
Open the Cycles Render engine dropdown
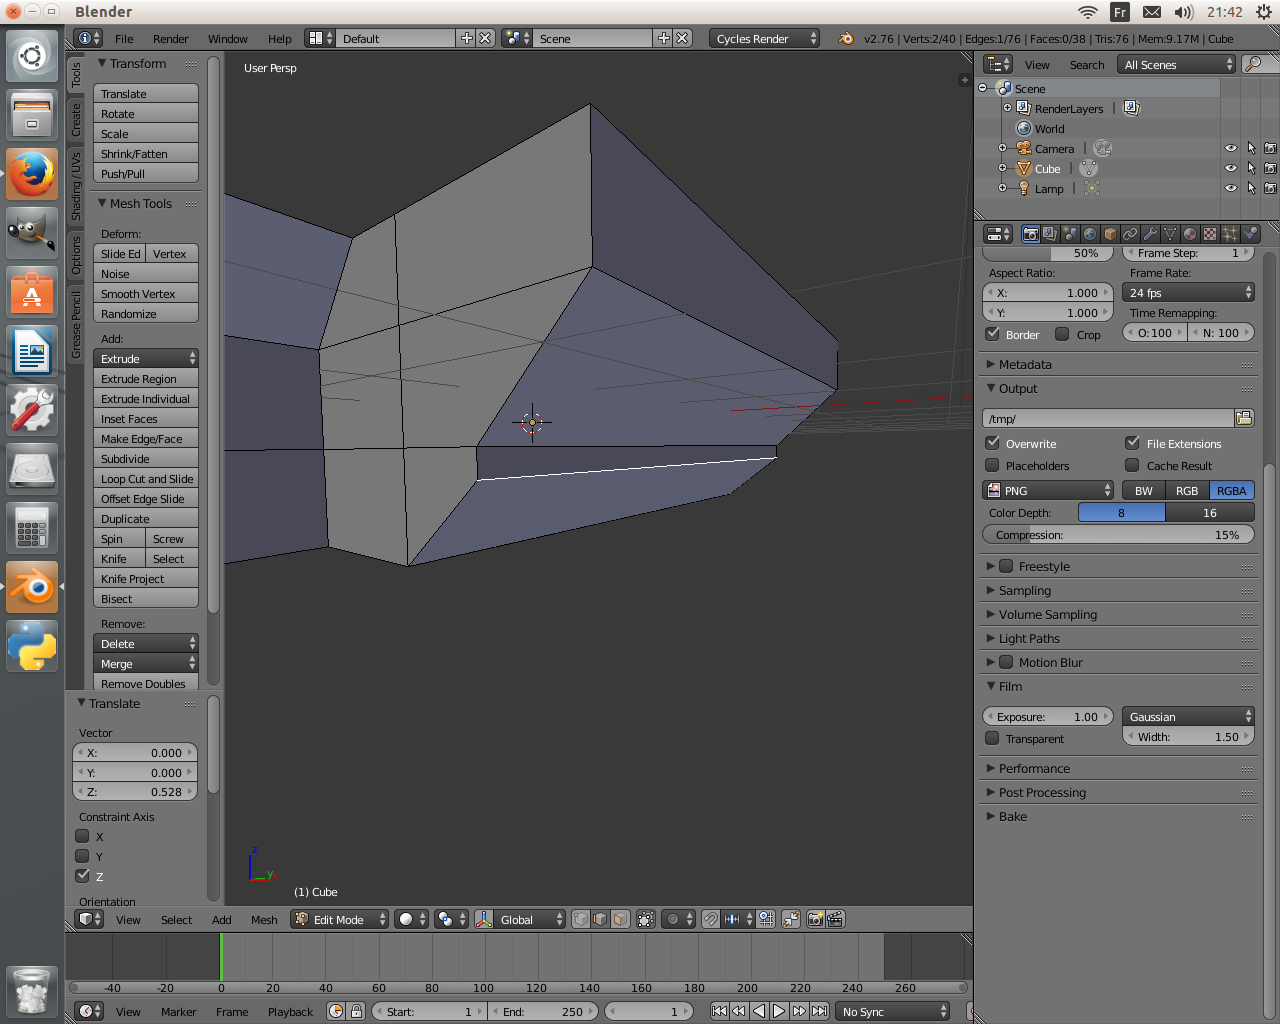(x=765, y=38)
